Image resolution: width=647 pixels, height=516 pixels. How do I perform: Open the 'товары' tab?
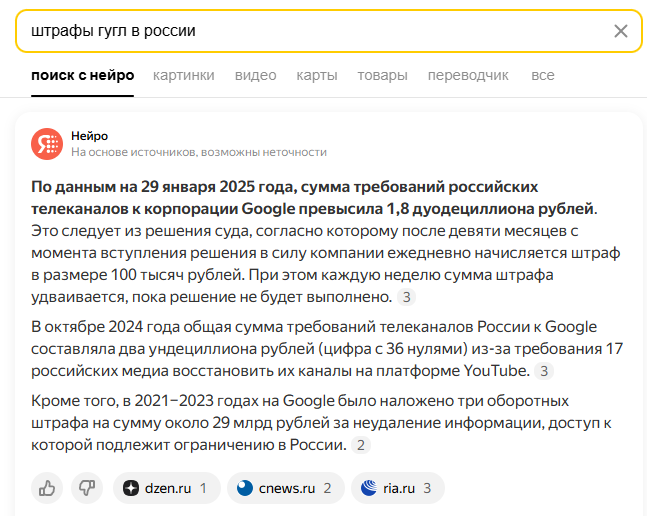click(383, 75)
